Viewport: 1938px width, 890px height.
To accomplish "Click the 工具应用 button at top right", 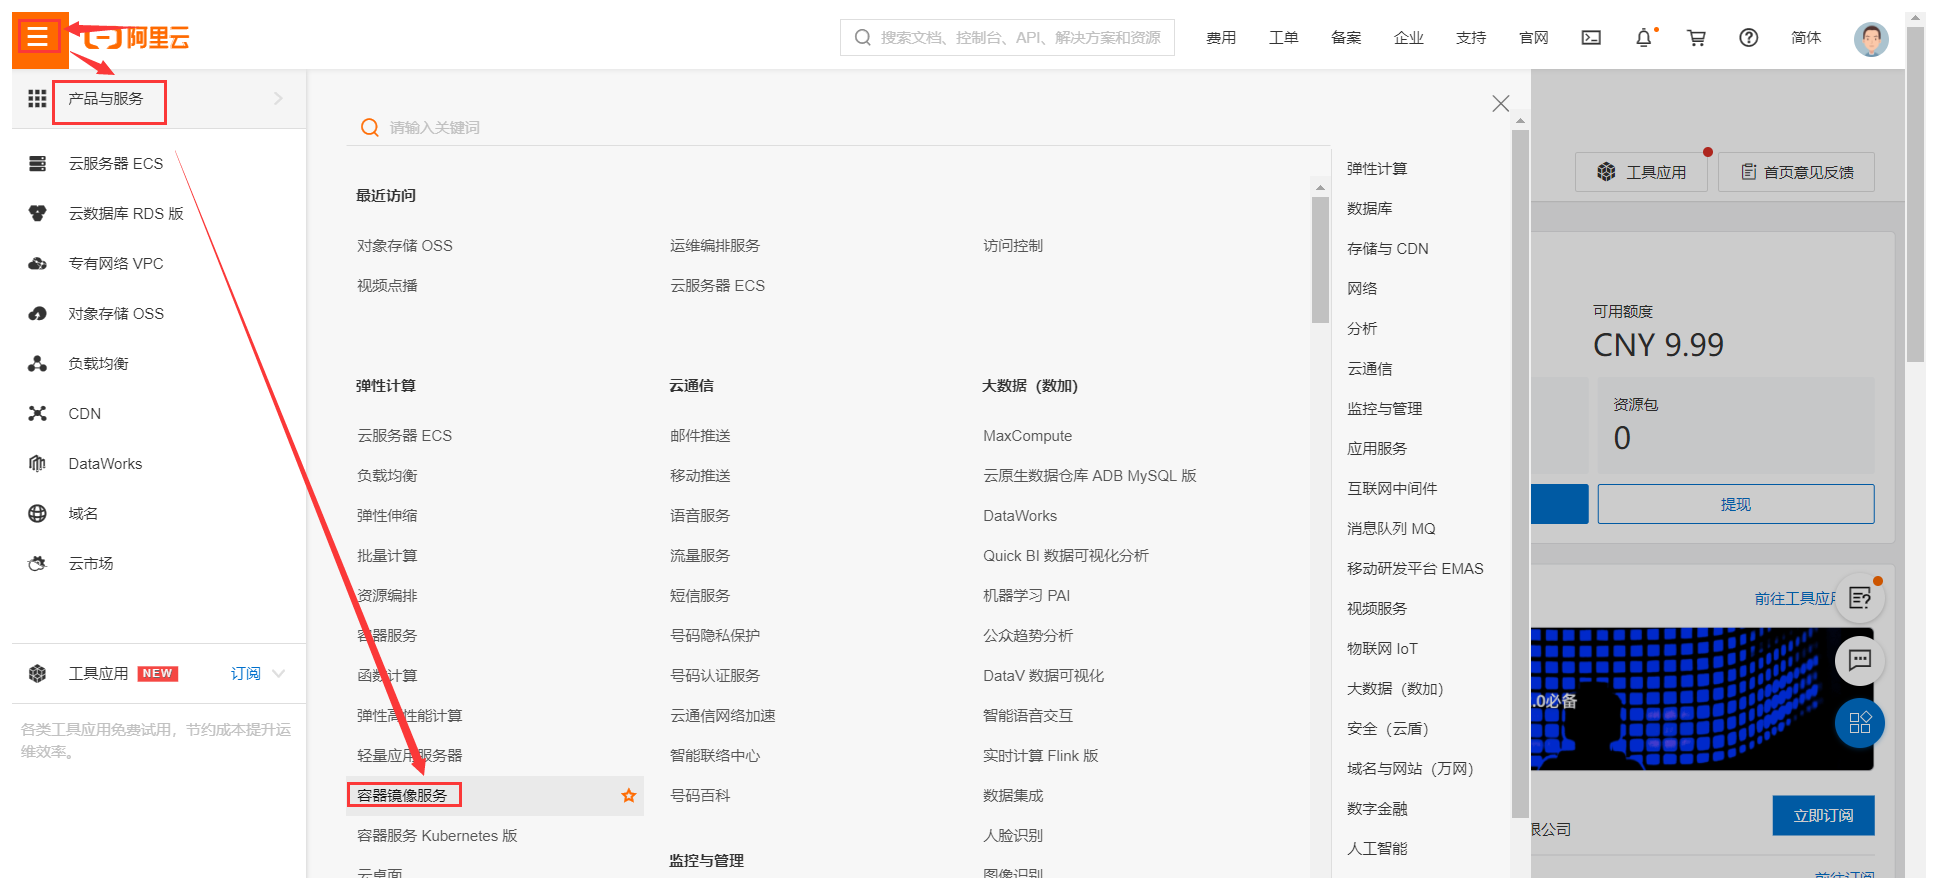I will pos(1641,172).
